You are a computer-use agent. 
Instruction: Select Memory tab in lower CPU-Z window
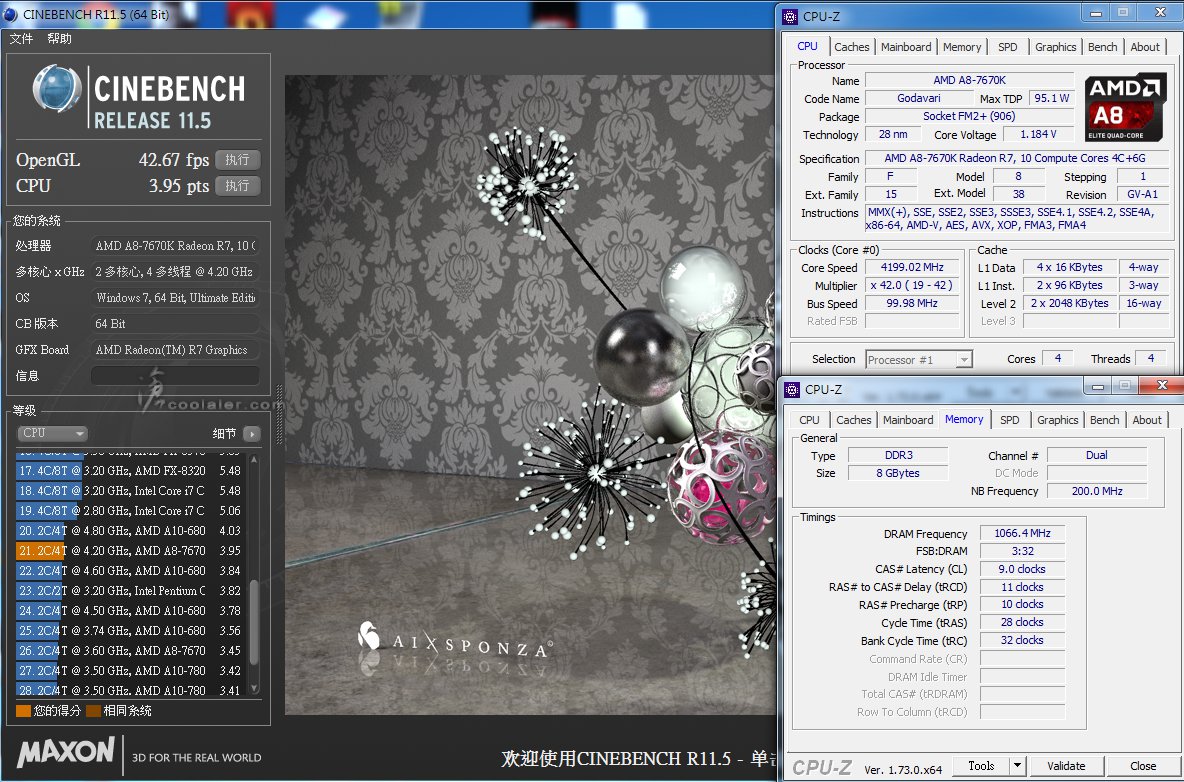(x=964, y=419)
